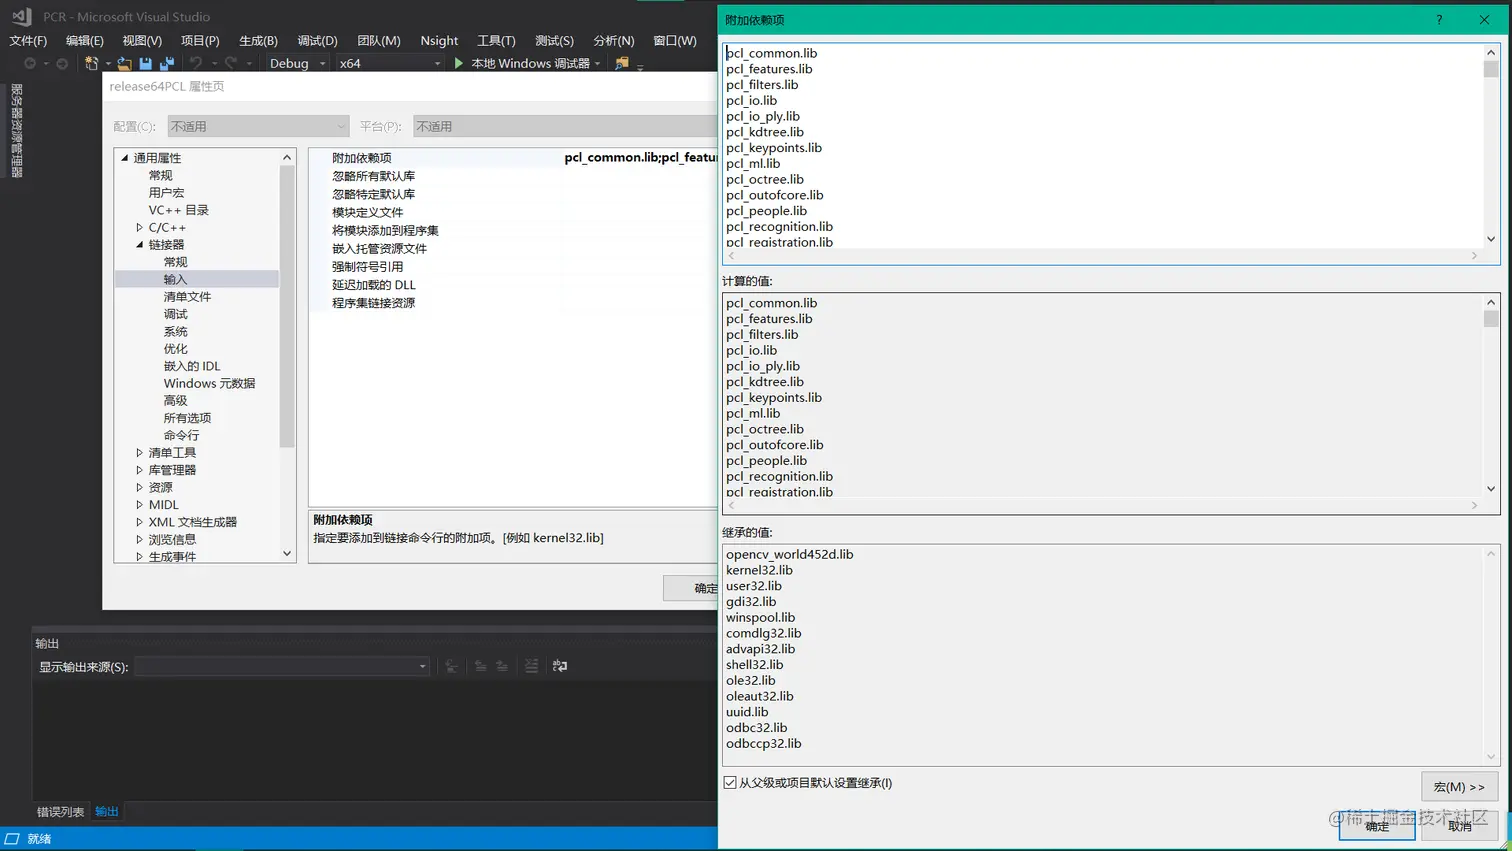Click the Save All toolbar icon
1512x851 pixels.
tap(167, 63)
